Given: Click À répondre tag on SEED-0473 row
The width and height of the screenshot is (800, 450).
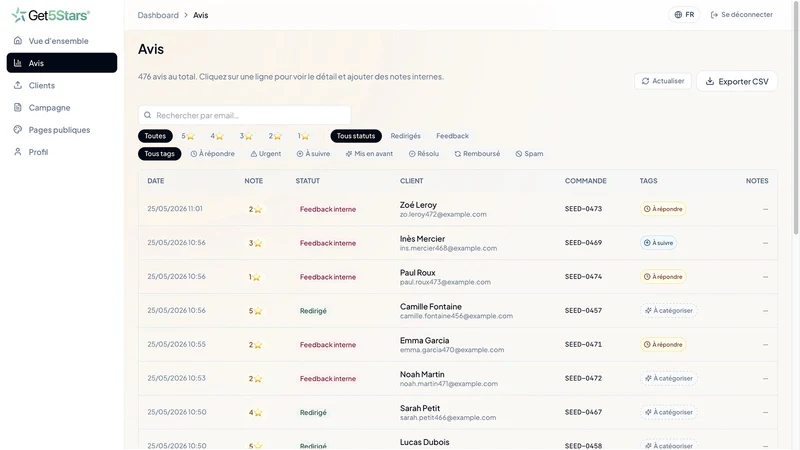Looking at the screenshot, I should tap(663, 209).
